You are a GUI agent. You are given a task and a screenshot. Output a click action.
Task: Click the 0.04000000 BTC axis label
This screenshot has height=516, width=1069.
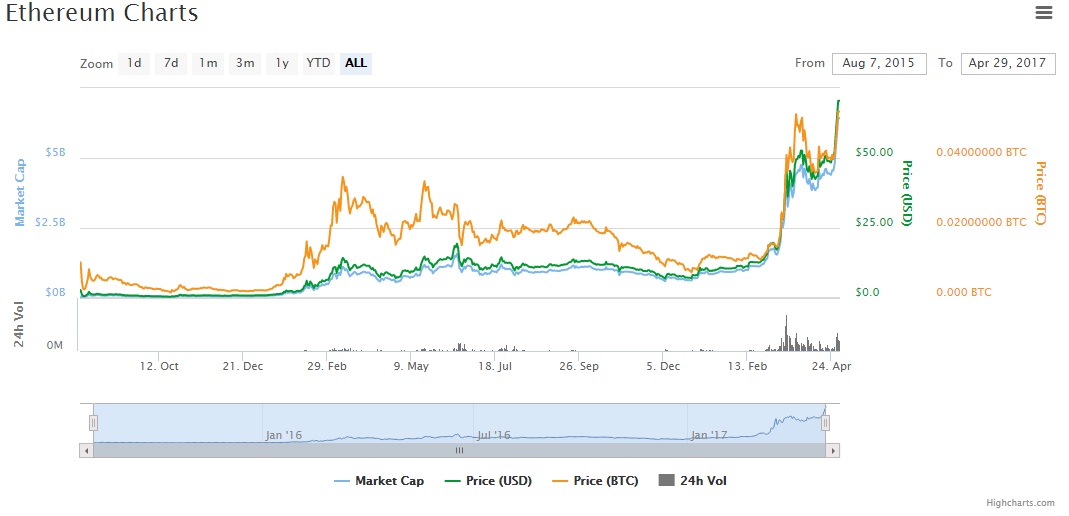981,152
